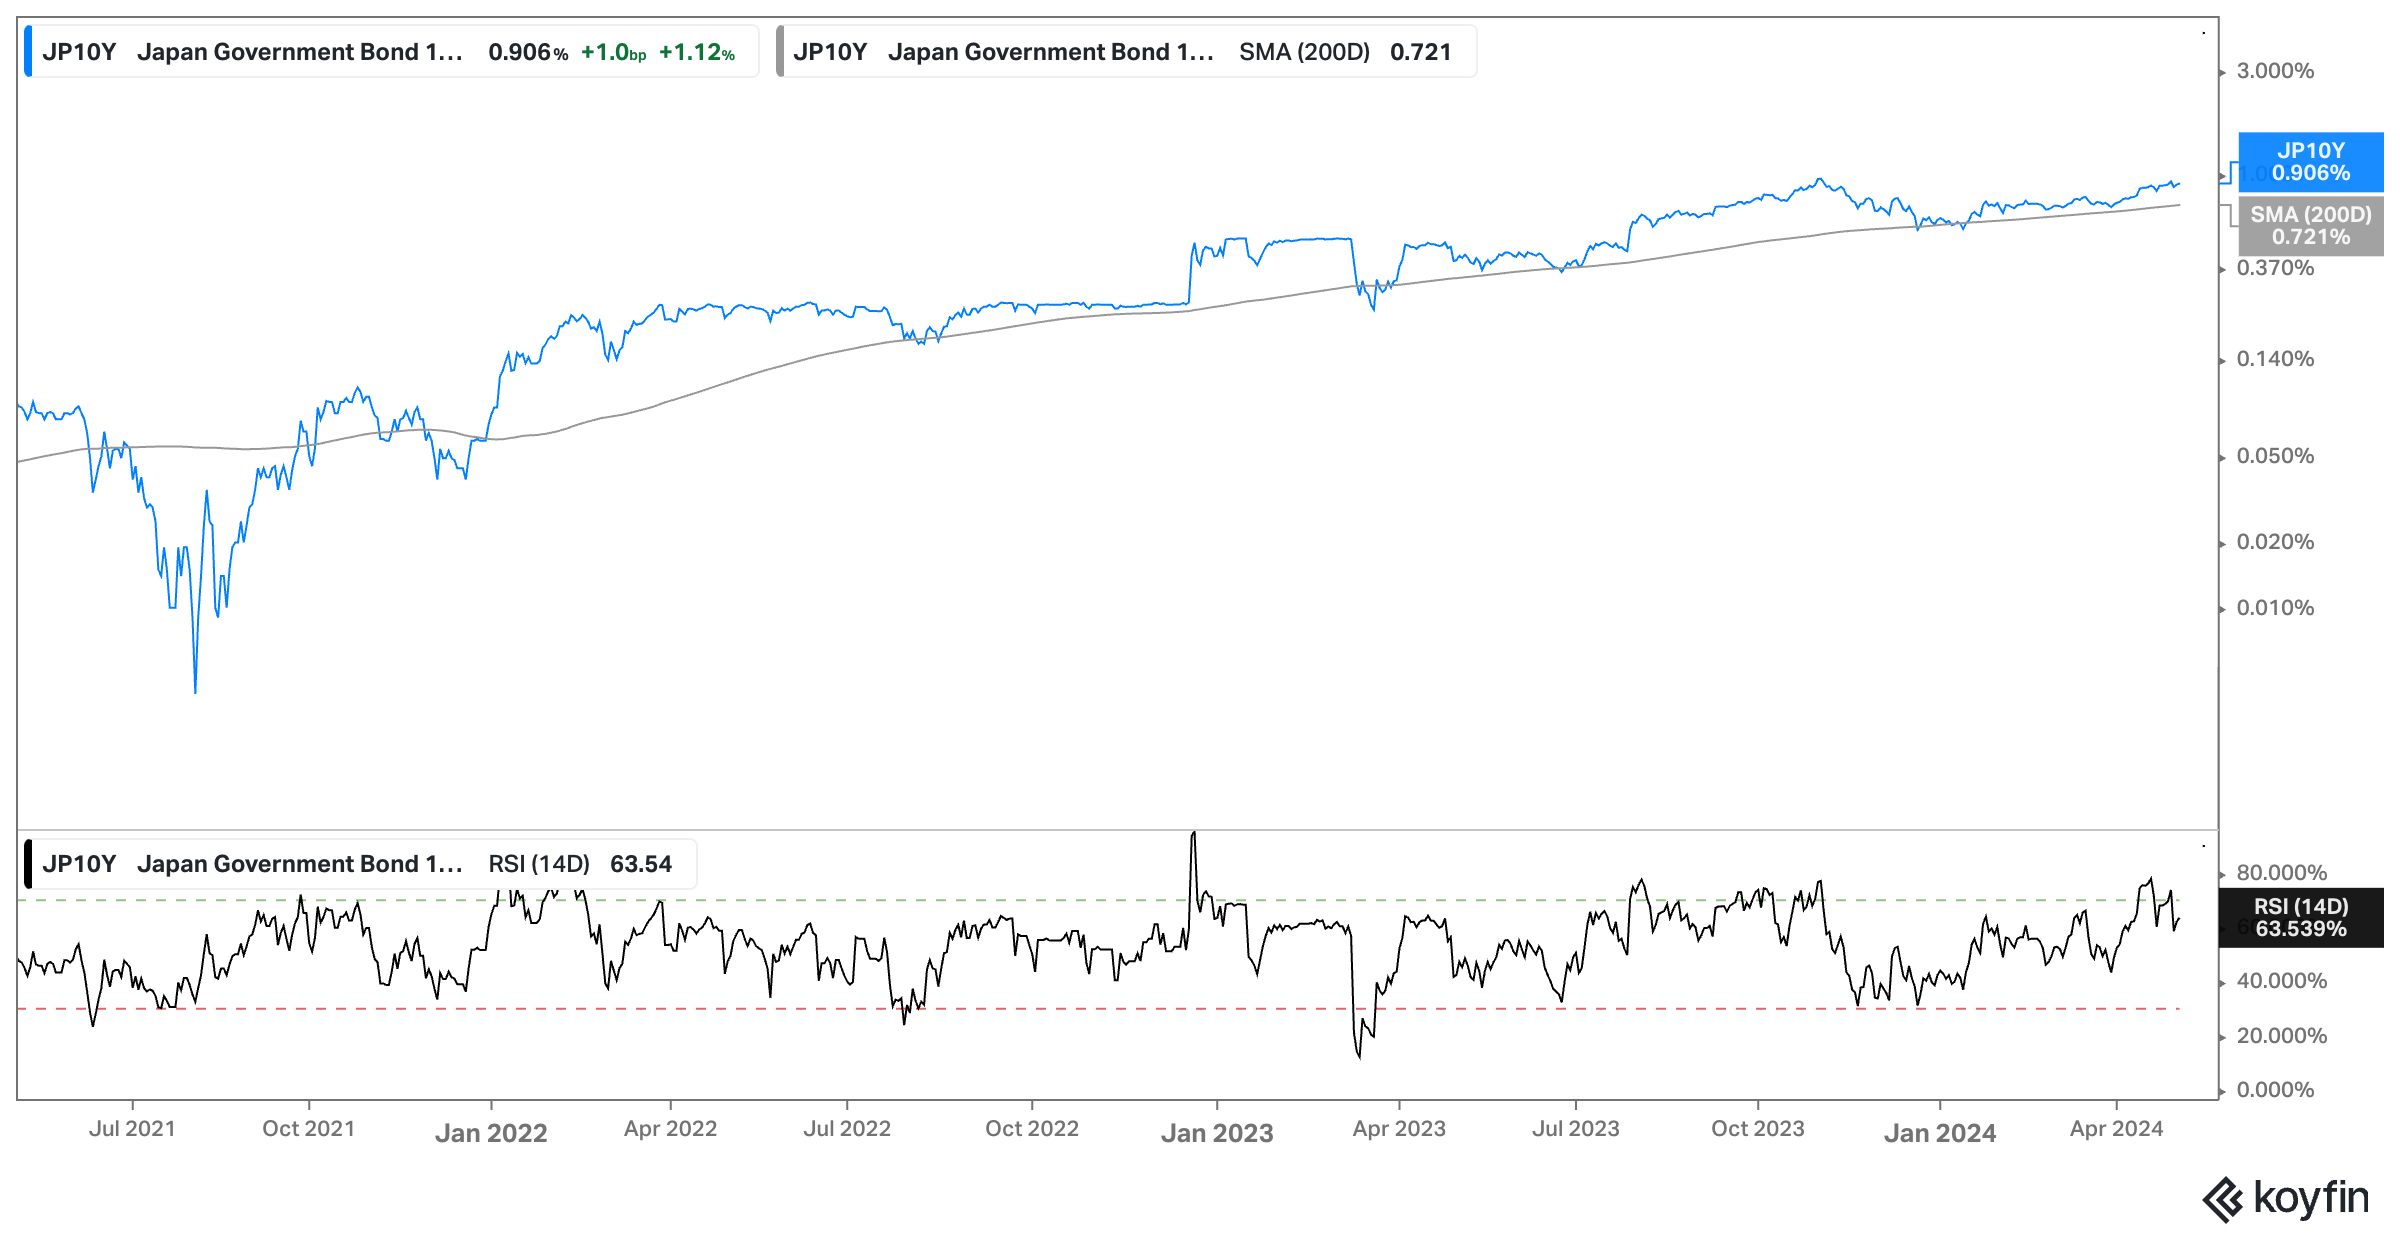2400x1240 pixels.
Task: Click the blue JP10Y 0.906% axis price tag
Action: pyautogui.click(x=2310, y=162)
